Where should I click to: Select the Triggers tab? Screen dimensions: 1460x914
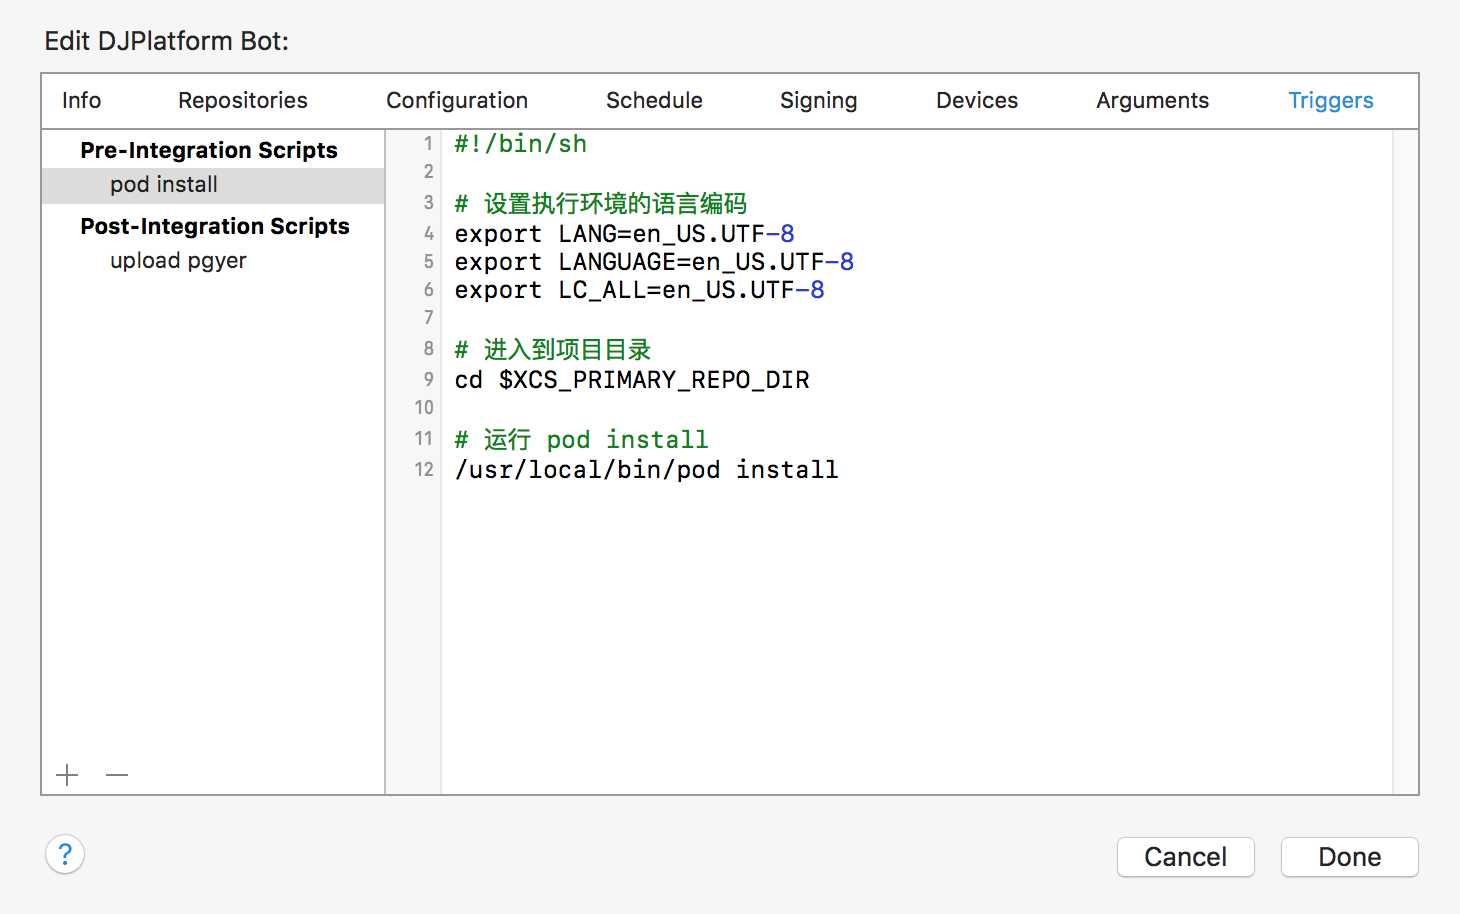[x=1330, y=100]
